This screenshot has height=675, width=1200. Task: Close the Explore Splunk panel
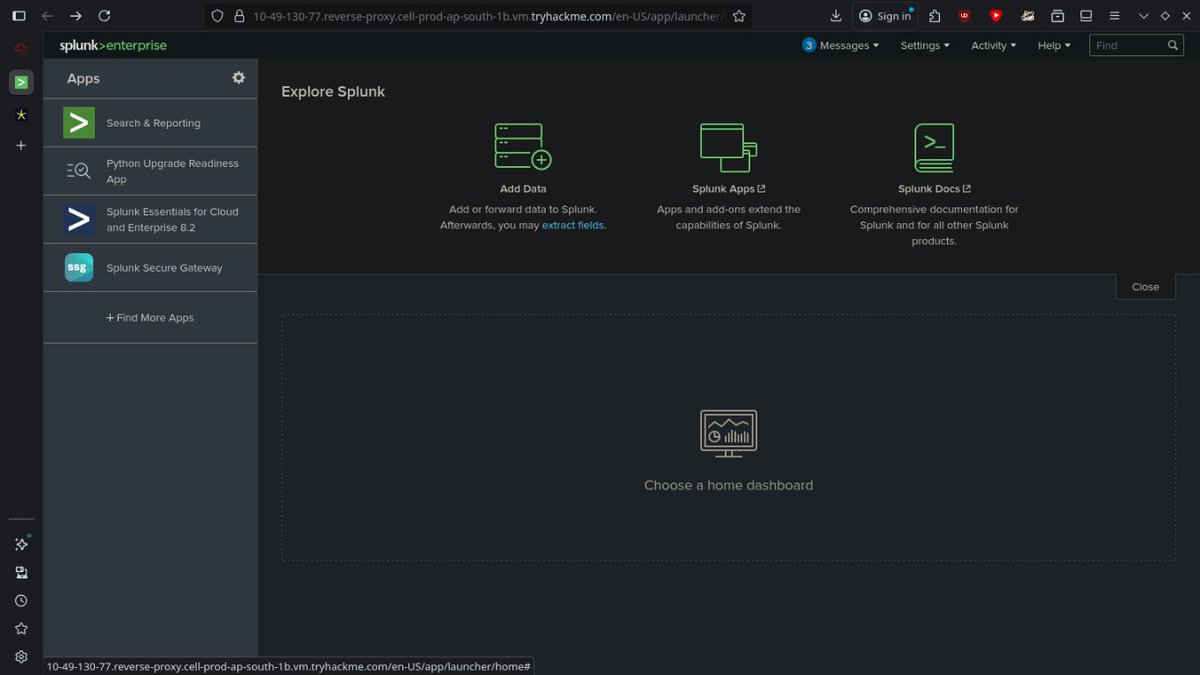[1145, 287]
